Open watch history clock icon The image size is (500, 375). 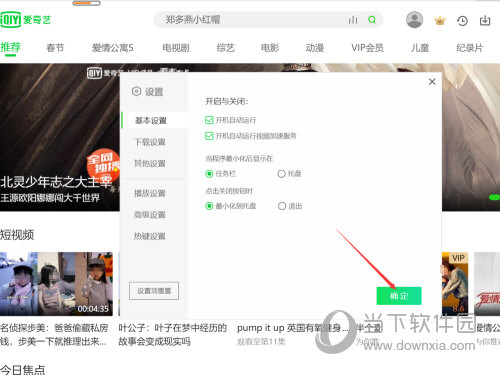462,21
